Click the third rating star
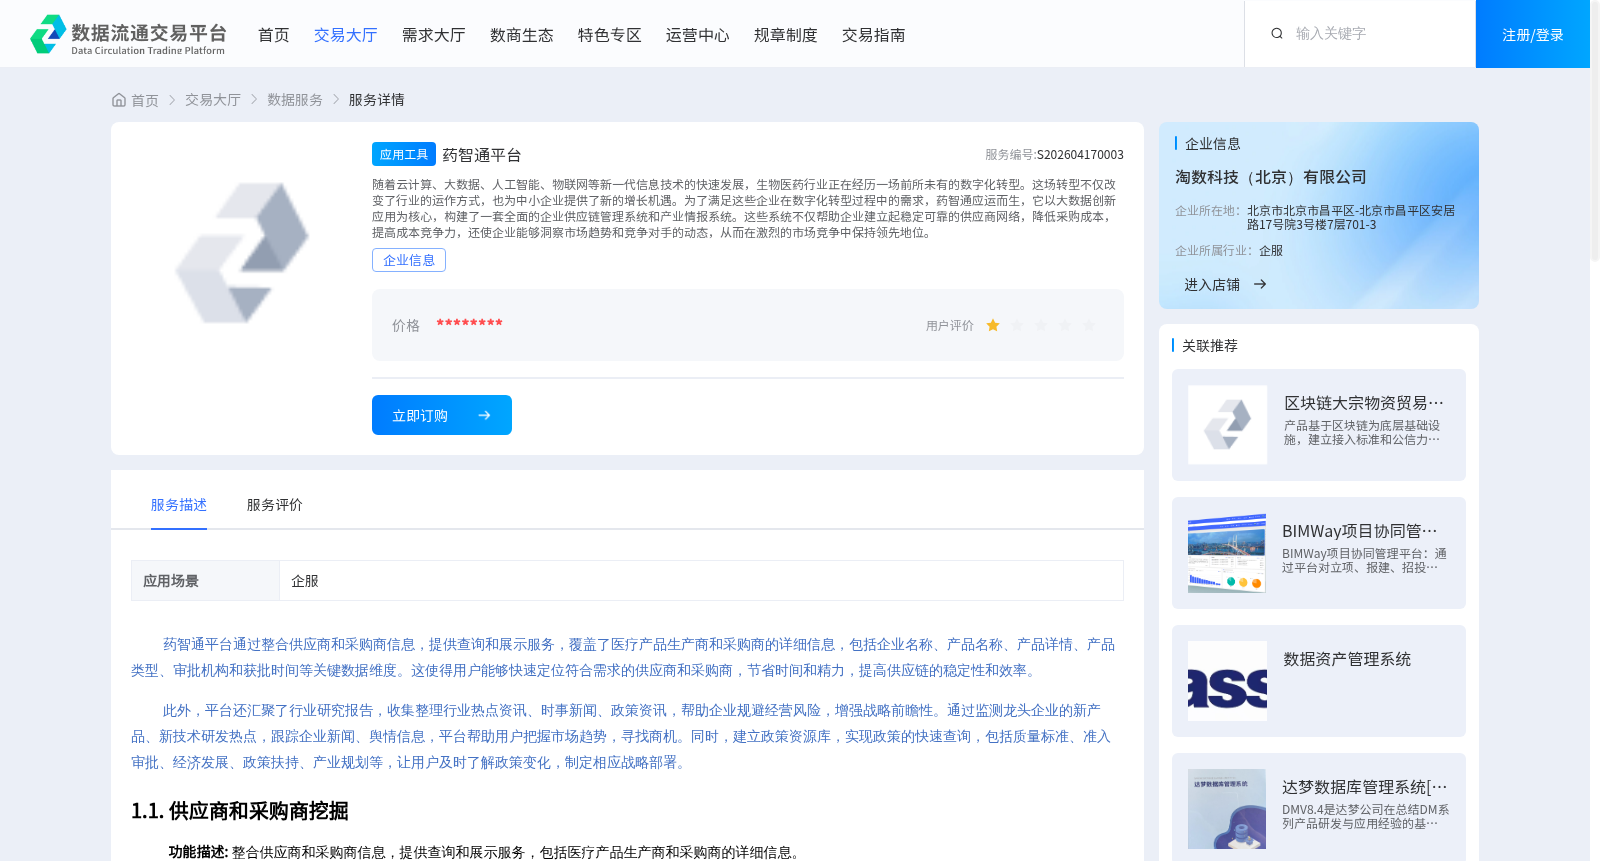 pyautogui.click(x=1041, y=325)
